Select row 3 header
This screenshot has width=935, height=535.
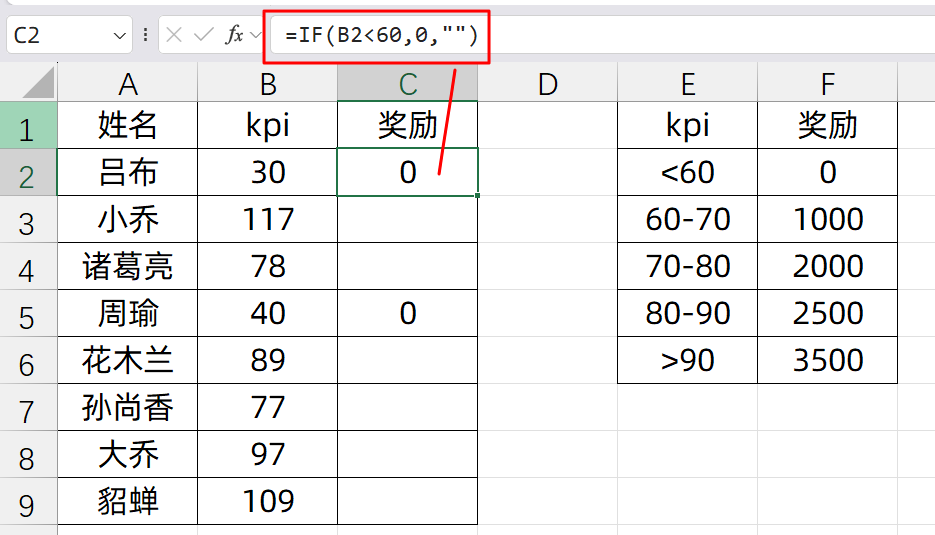28,219
